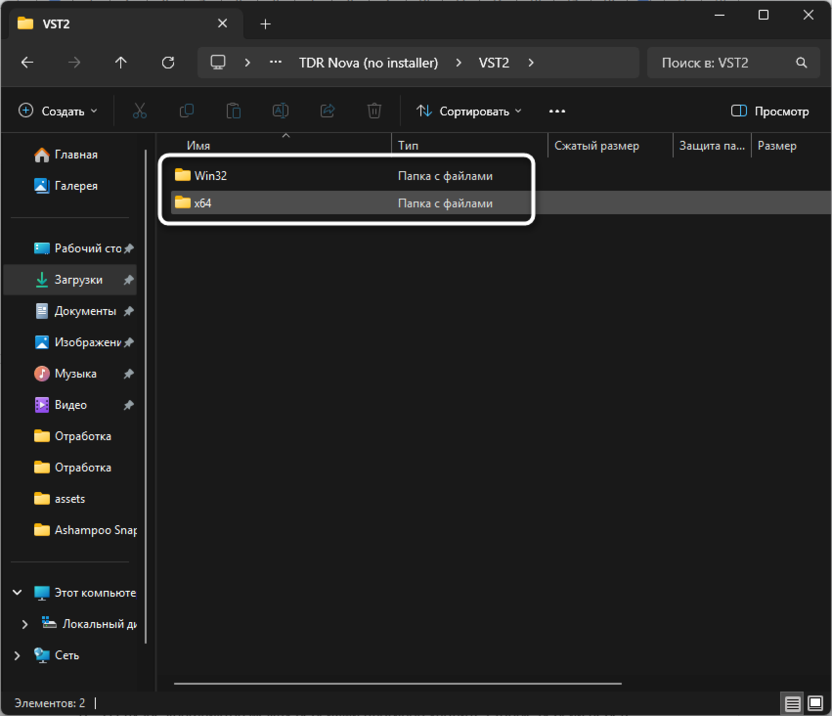
Task: Click the Delete trash bin icon
Action: 374,111
